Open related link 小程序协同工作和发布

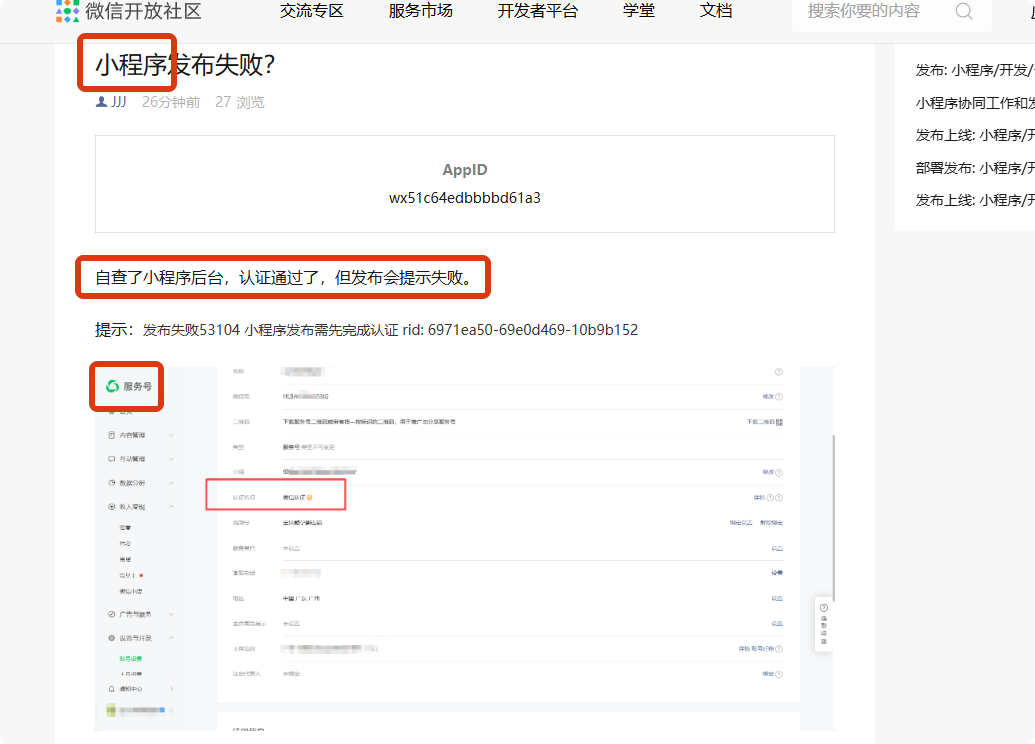[975, 103]
